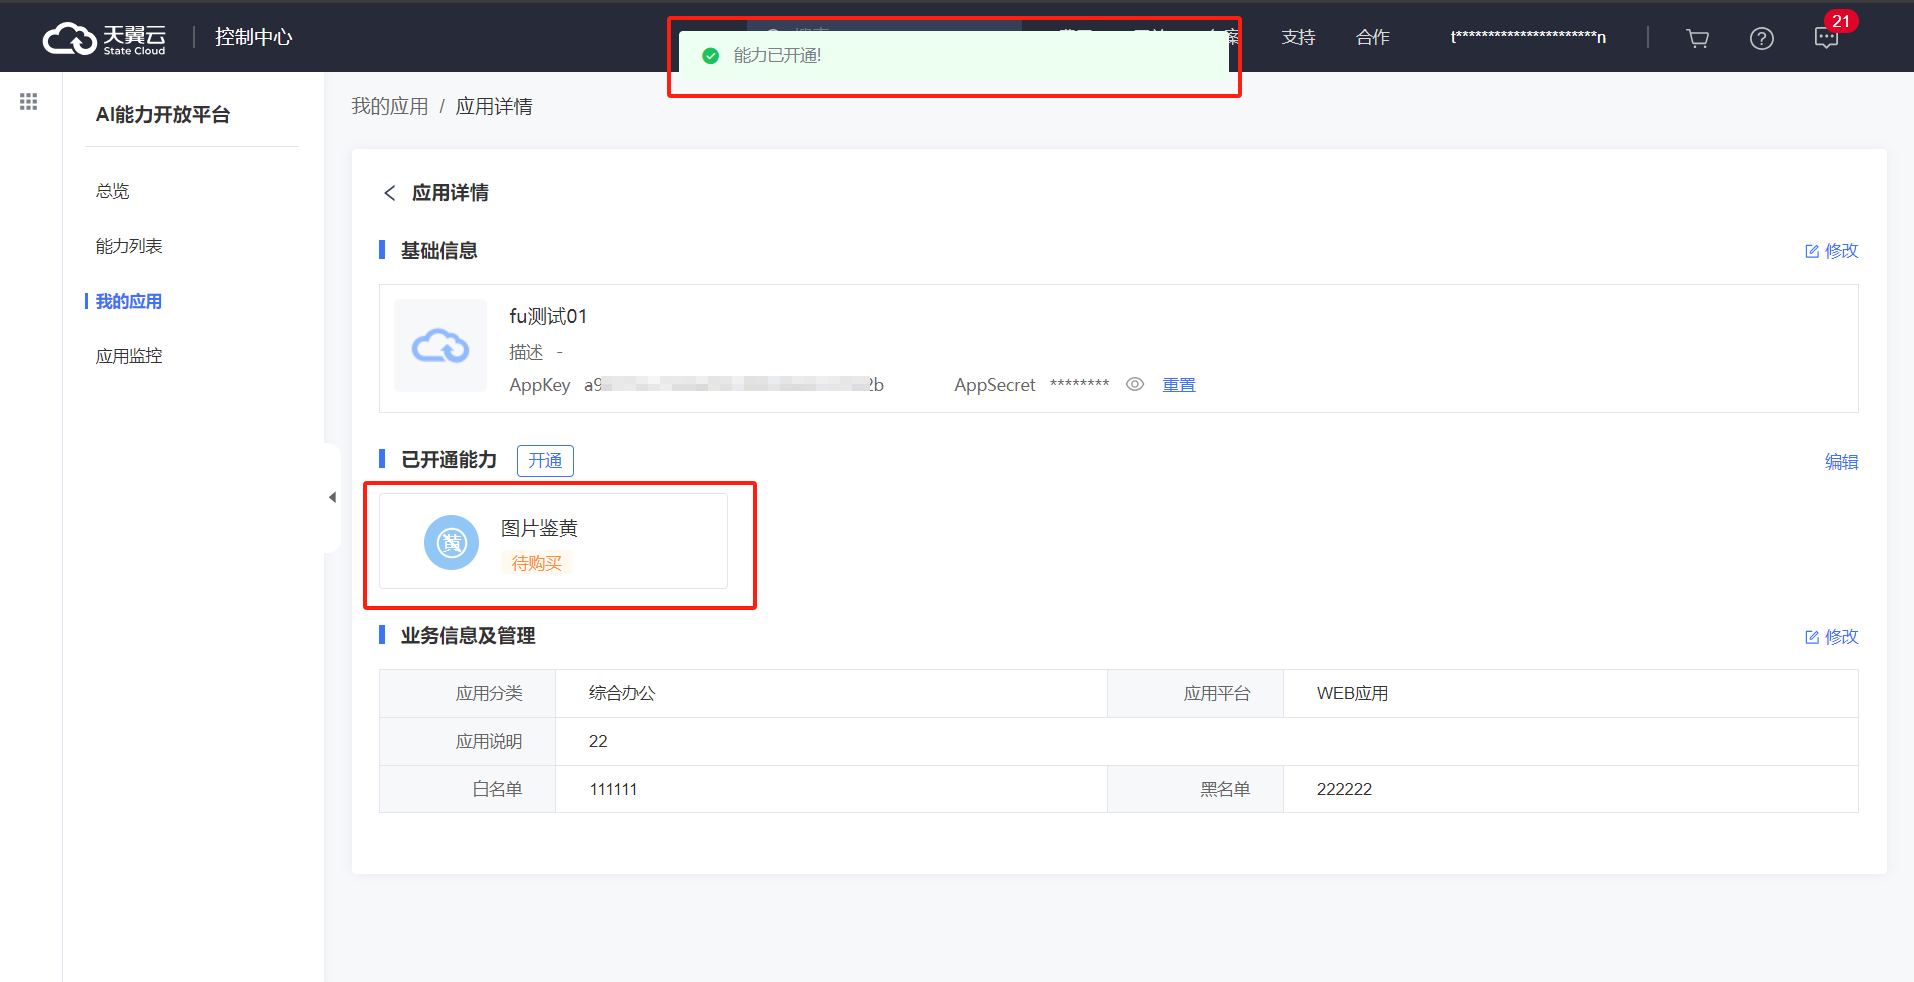This screenshot has width=1914, height=982.
Task: Click the 待购买 tag
Action: pos(536,563)
